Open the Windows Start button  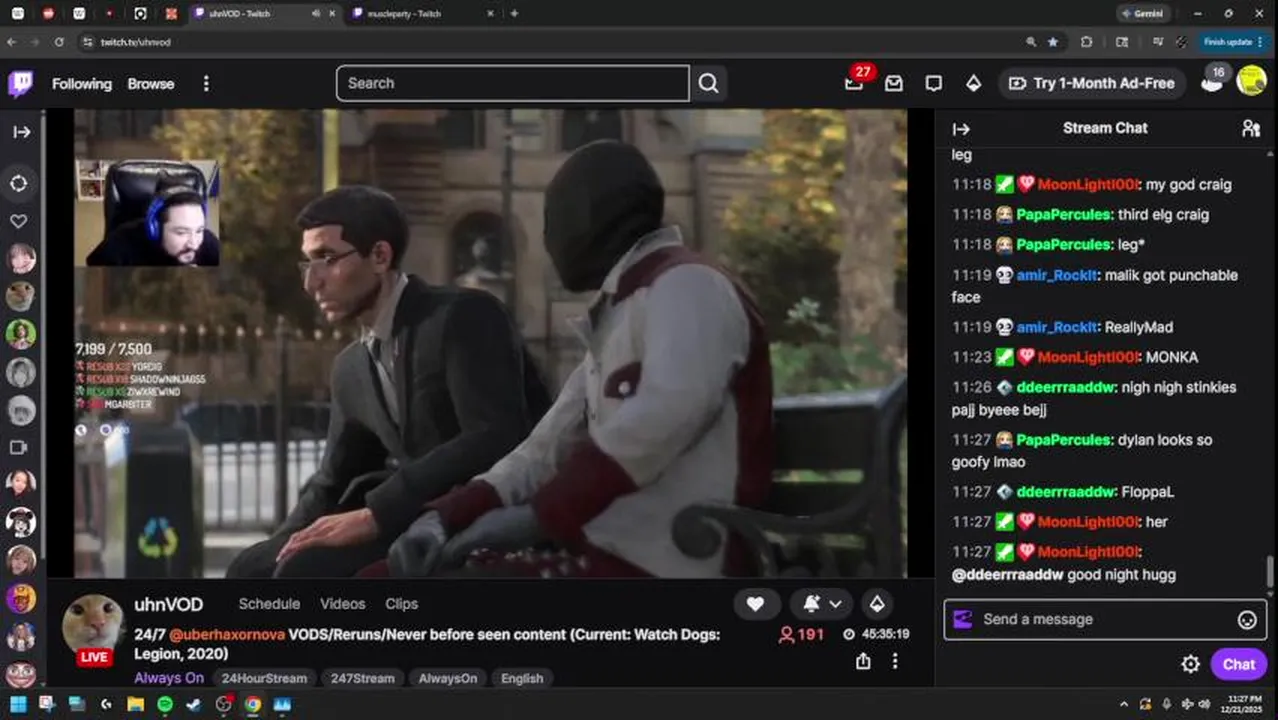coord(18,704)
